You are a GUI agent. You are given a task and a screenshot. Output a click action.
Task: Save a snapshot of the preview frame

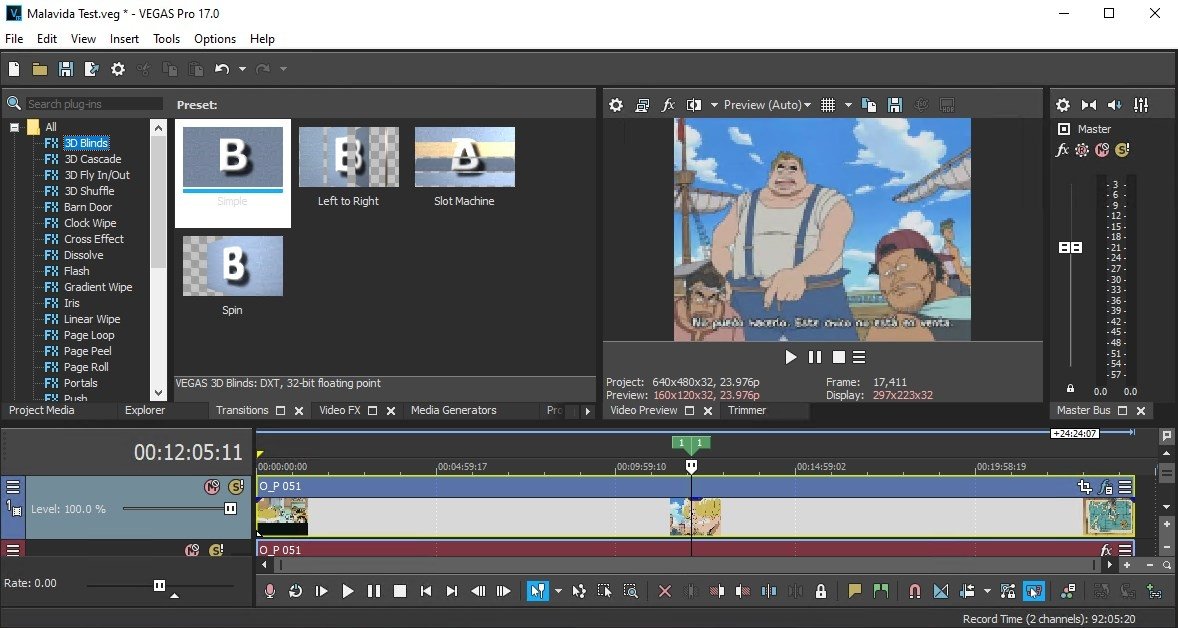click(x=894, y=104)
